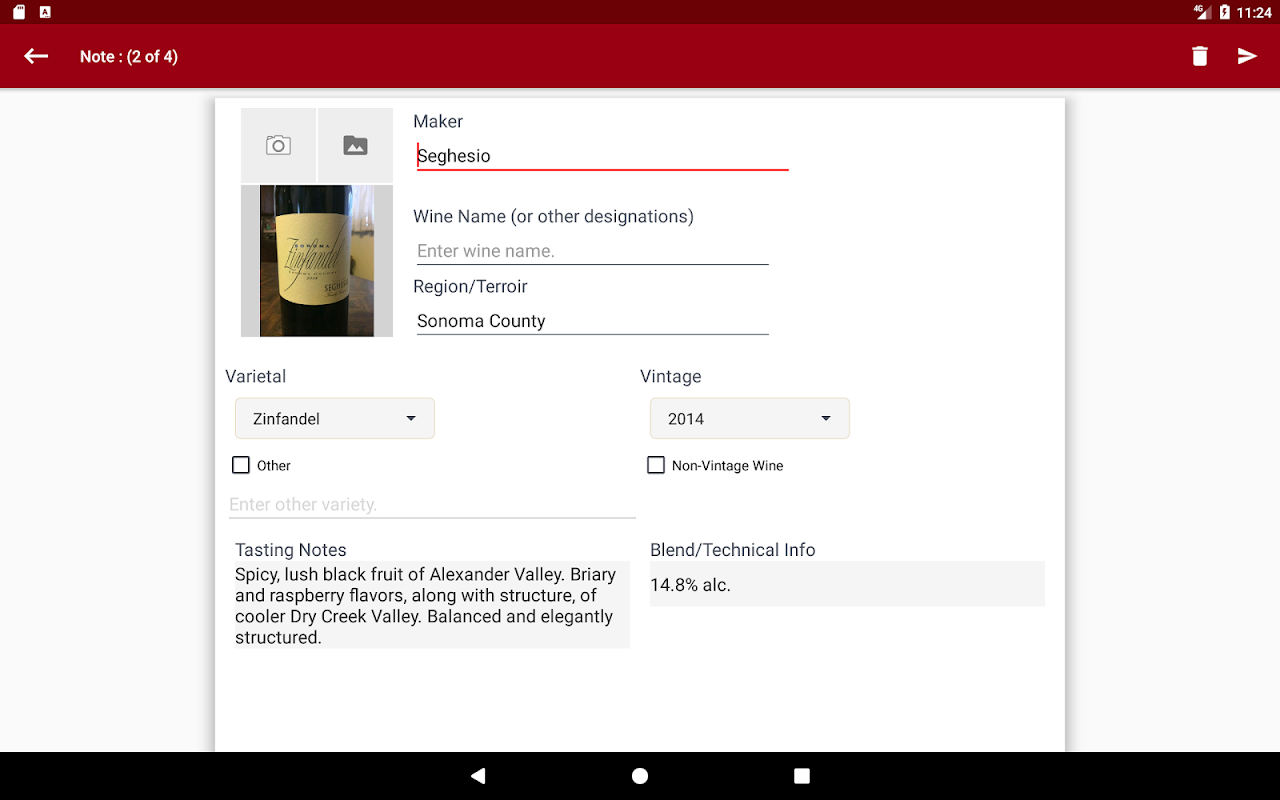Edit the Region field with Sonoma County
Viewport: 1280px width, 800px height.
592,321
